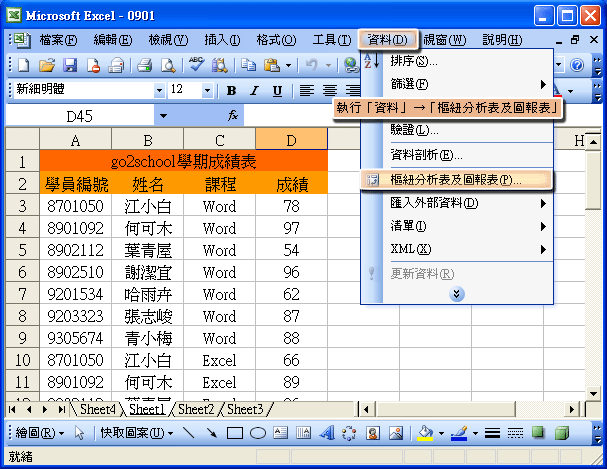Open the 快取圖案 AutoShapes dropdown
The image size is (607, 469).
click(137, 433)
